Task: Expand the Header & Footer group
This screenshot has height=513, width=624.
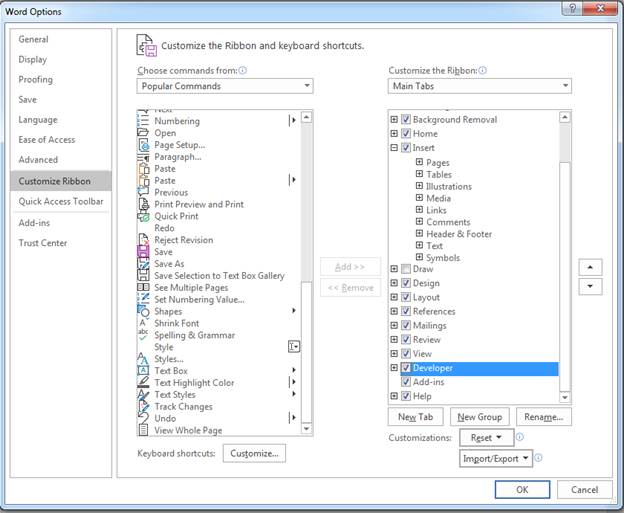Action: coord(419,233)
